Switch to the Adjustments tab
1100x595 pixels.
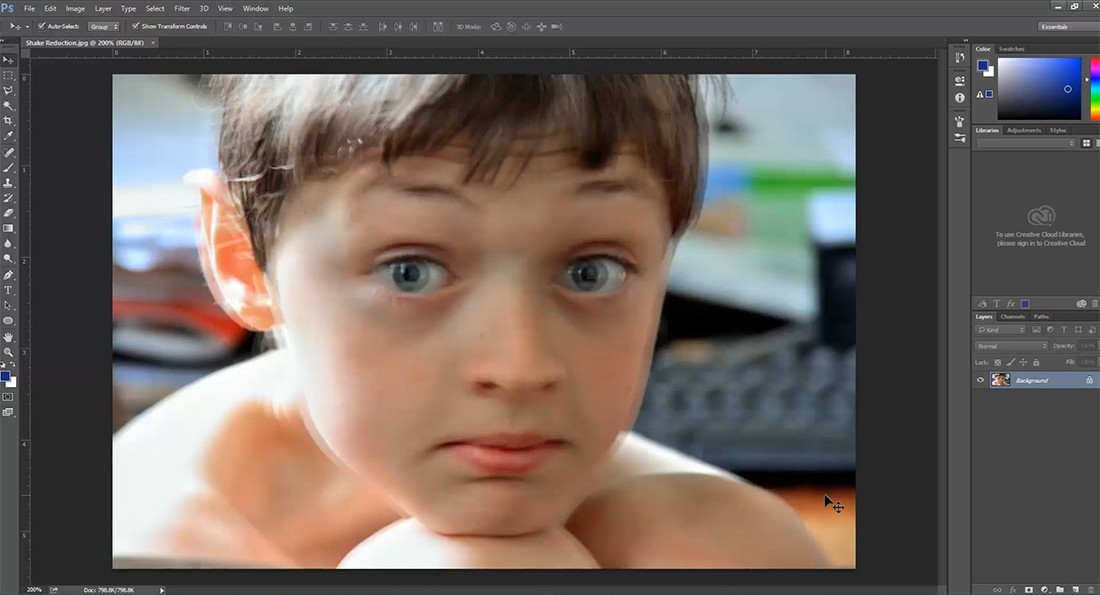(1024, 131)
